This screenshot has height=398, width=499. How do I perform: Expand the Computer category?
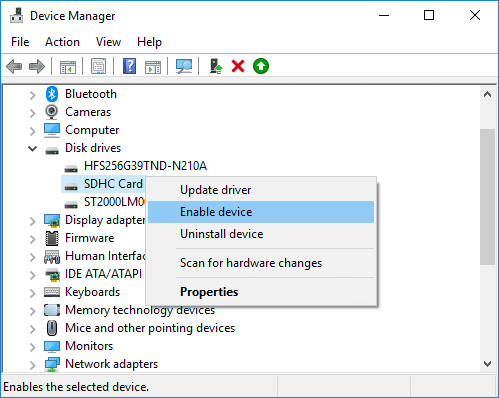[32, 131]
